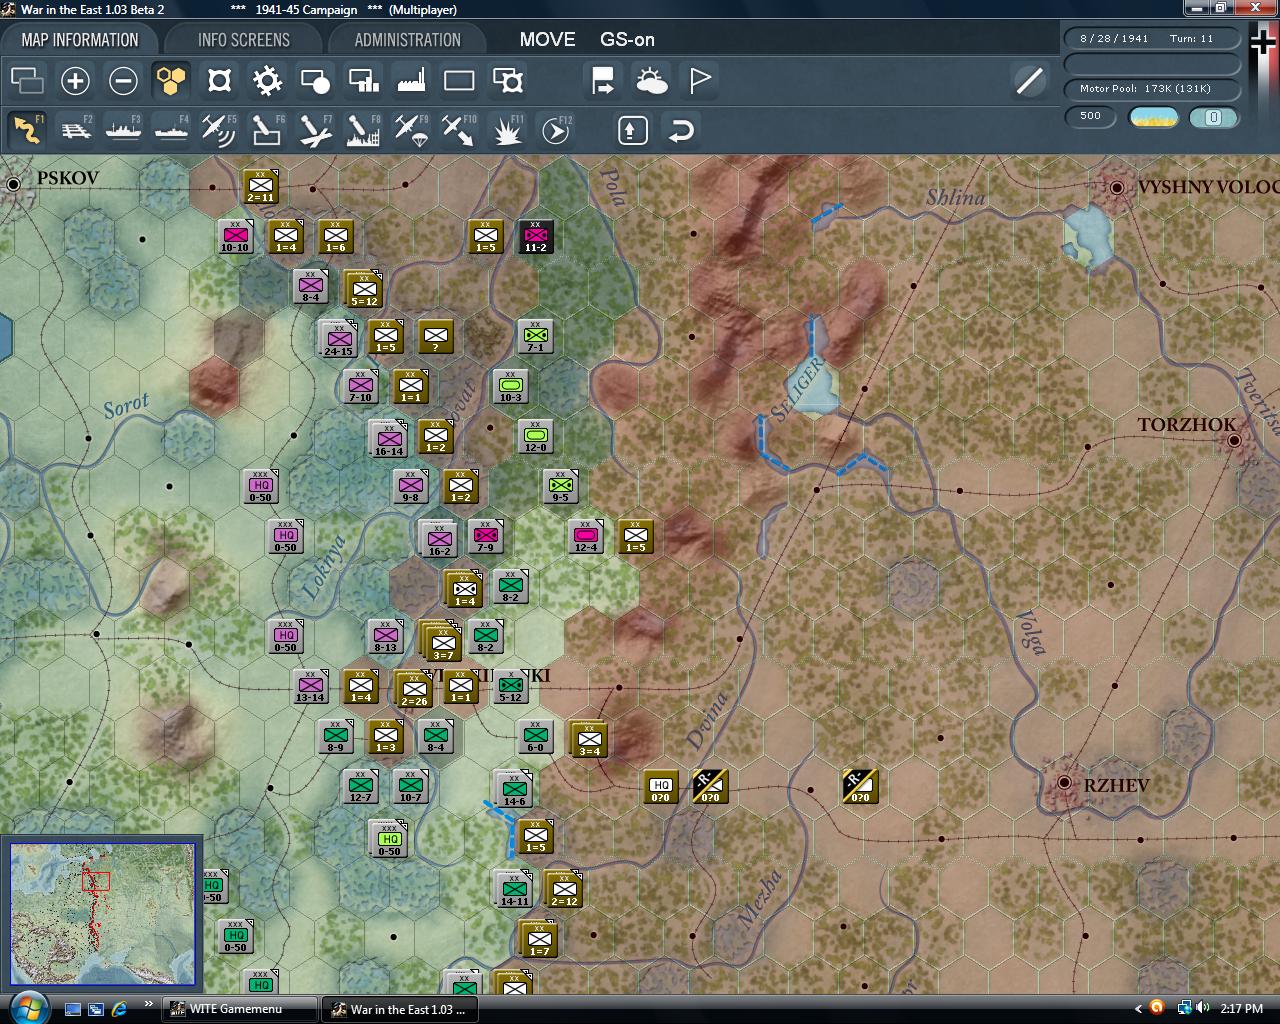1280x1024 pixels.
Task: Toggle the gear-shaped map info icon
Action: coord(267,81)
